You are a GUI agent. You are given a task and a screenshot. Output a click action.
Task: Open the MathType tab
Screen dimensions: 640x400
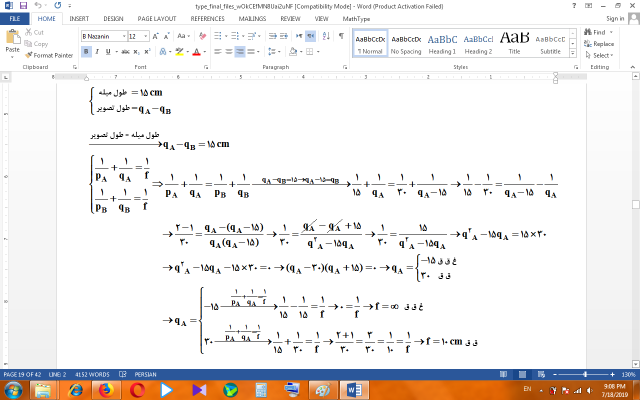(356, 19)
